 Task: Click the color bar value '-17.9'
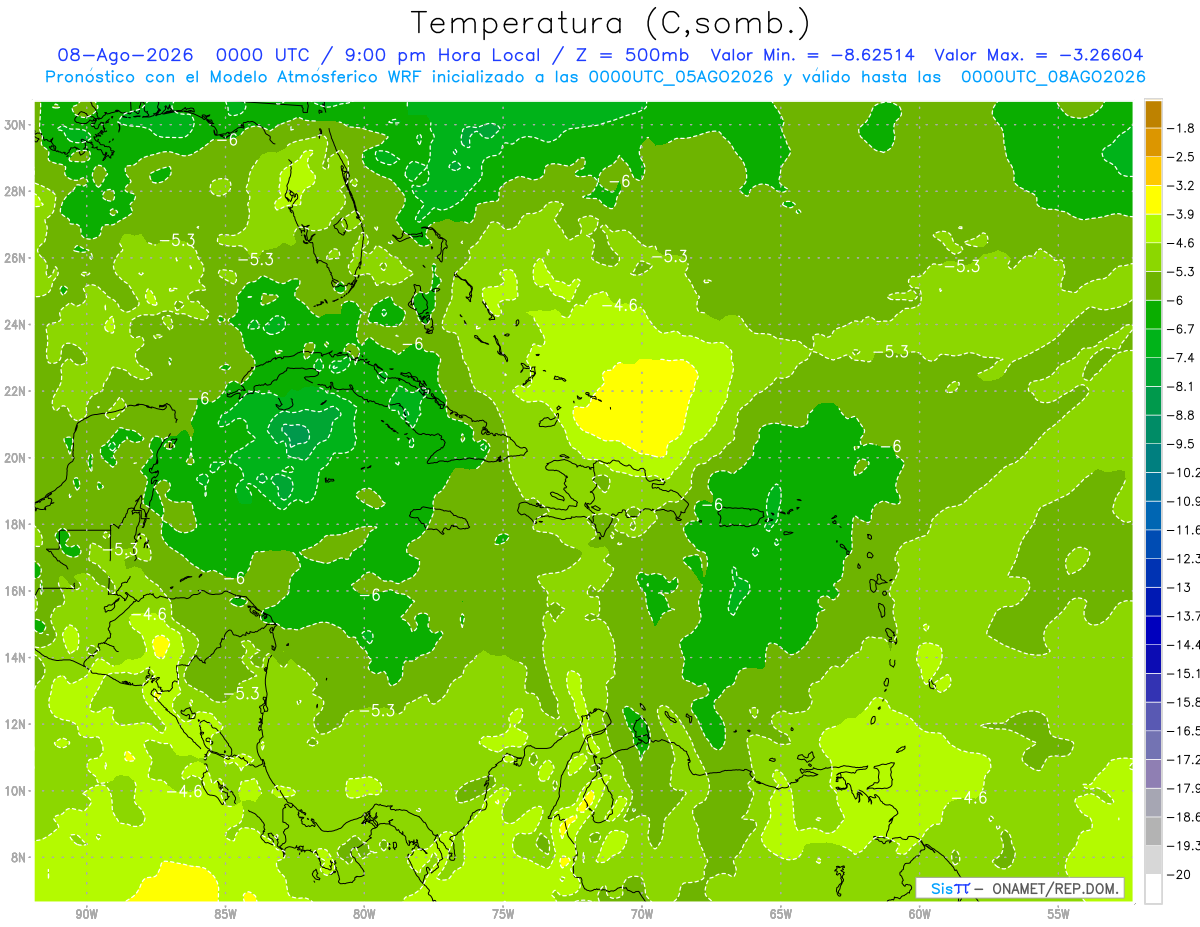pyautogui.click(x=1184, y=787)
